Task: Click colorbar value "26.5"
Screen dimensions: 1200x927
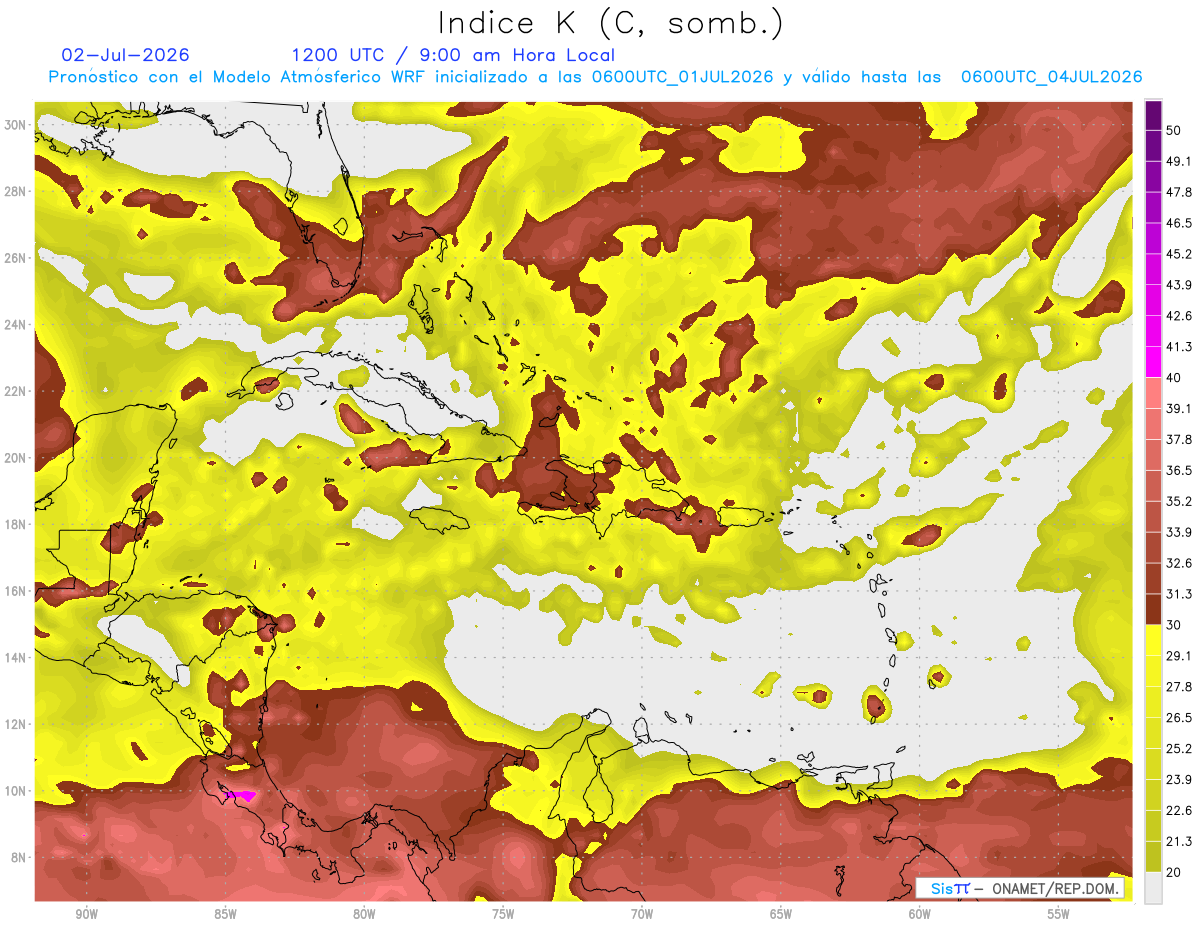Action: click(1178, 718)
